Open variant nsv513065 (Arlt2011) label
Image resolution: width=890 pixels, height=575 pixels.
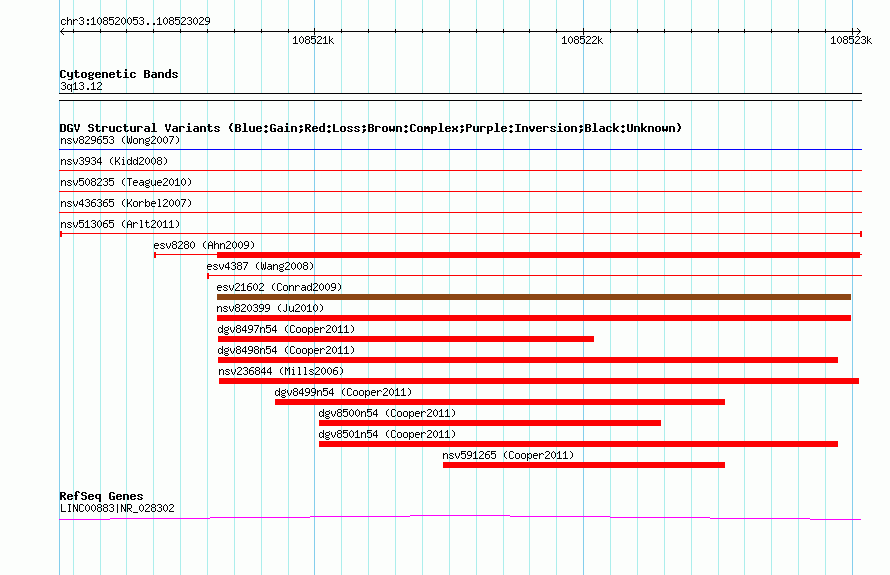(120, 224)
